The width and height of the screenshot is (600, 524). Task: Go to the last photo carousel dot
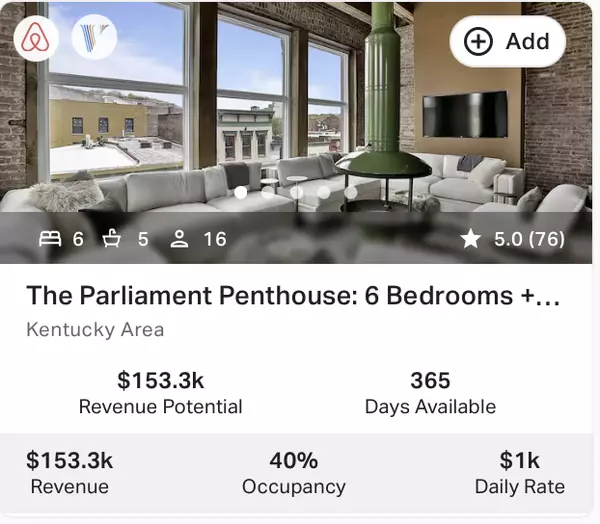point(351,193)
